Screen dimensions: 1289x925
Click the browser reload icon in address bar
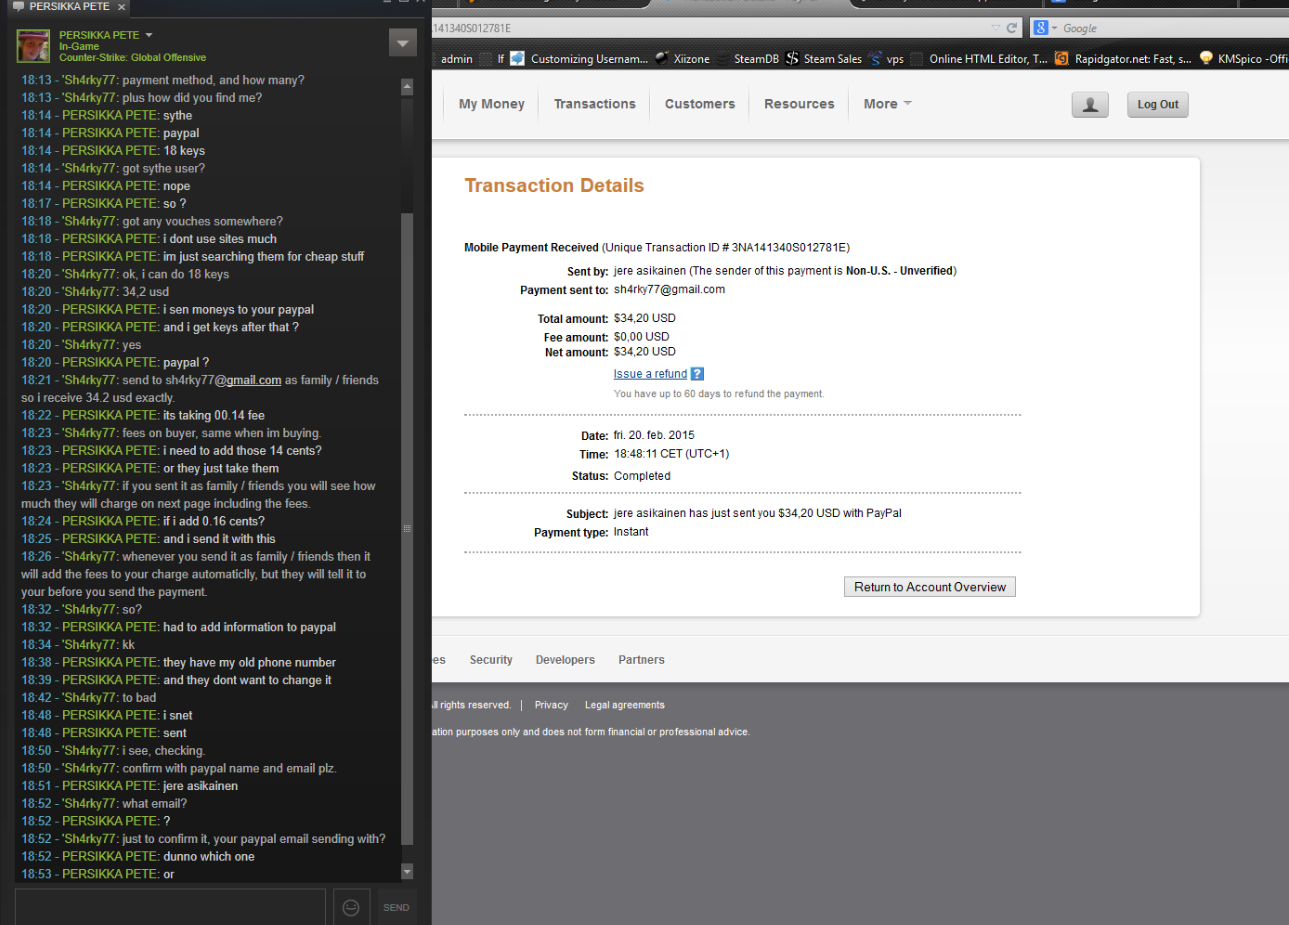(1011, 28)
